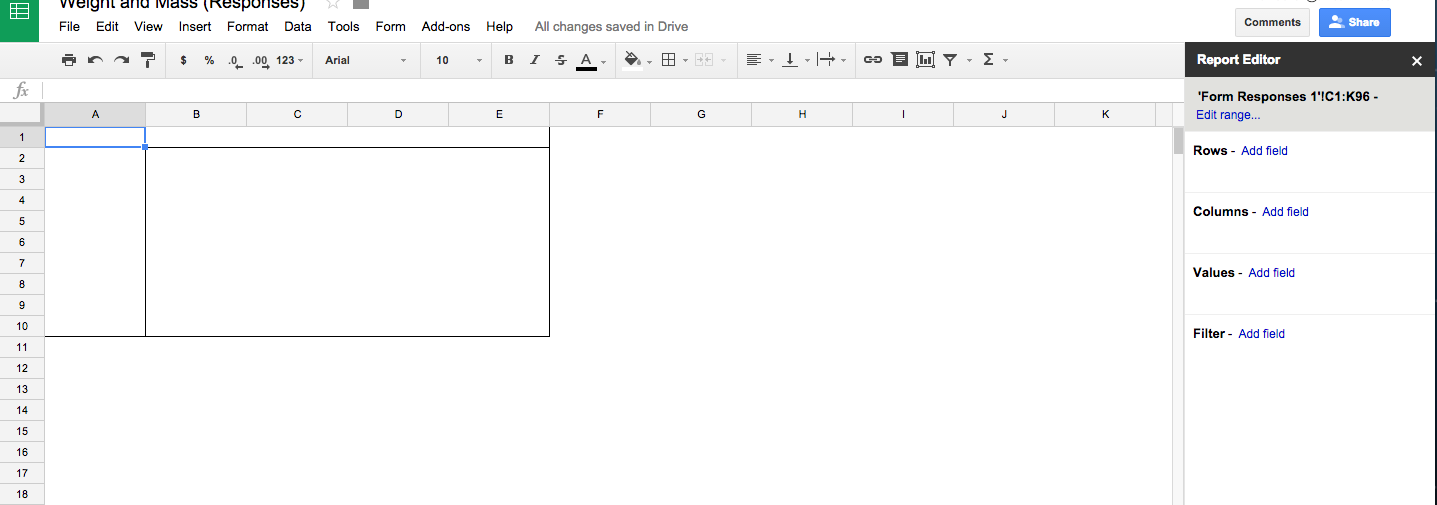Close the Report Editor panel
1437x505 pixels.
coord(1416,61)
